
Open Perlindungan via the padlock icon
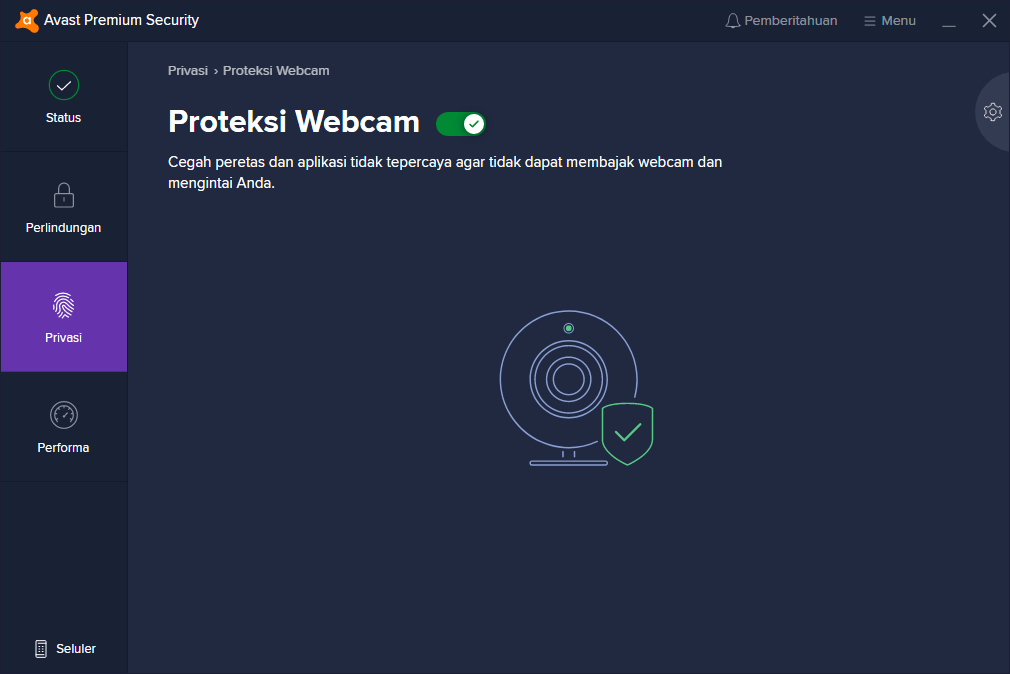coord(64,195)
